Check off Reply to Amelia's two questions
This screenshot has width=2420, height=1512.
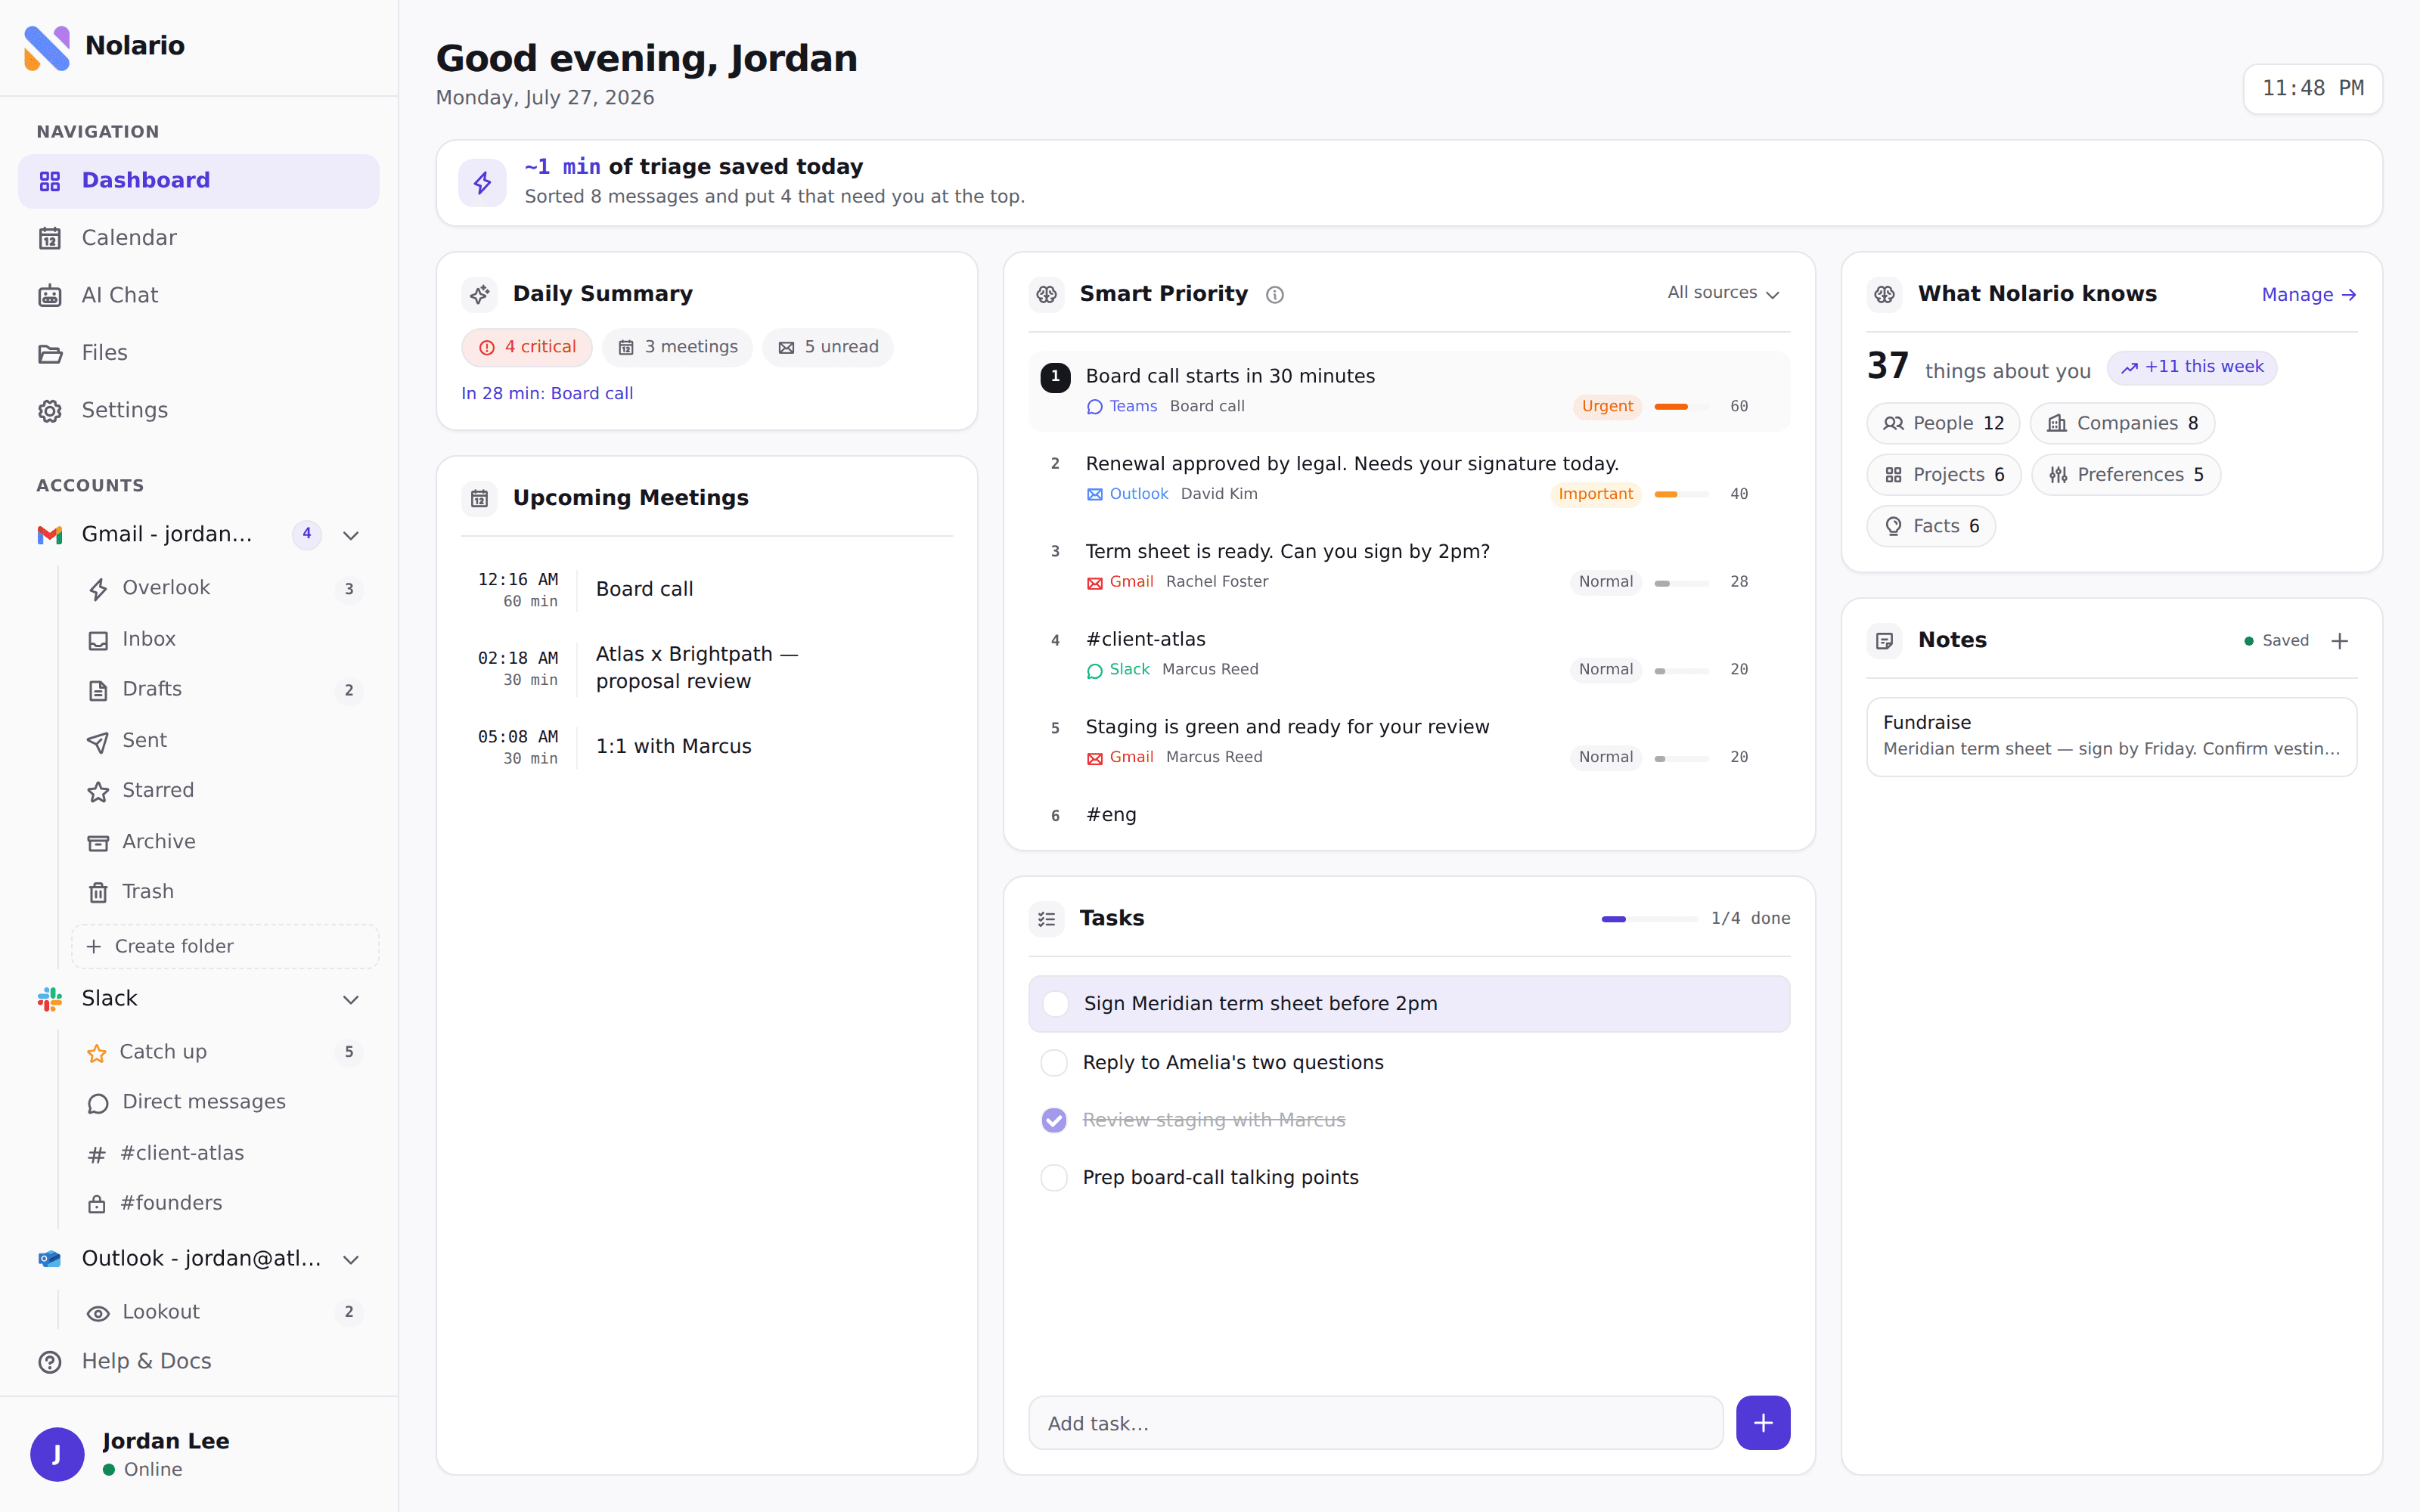click(x=1054, y=1063)
